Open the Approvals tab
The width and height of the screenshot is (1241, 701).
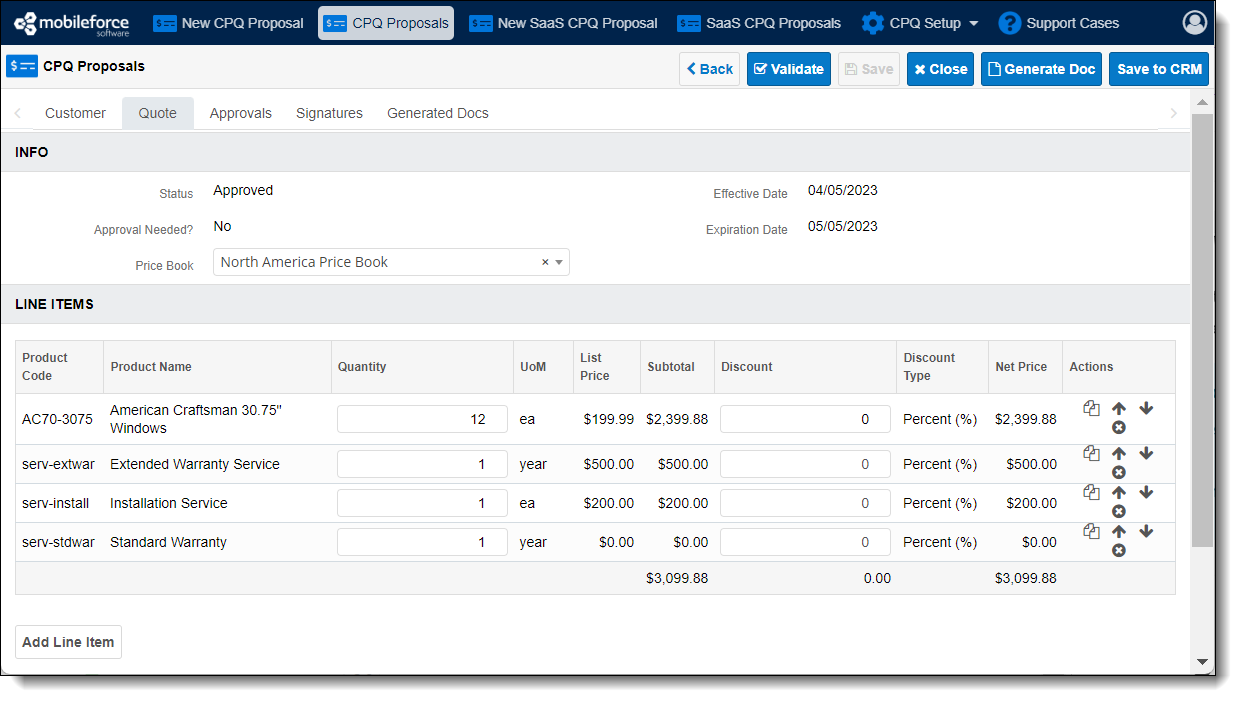[x=241, y=113]
